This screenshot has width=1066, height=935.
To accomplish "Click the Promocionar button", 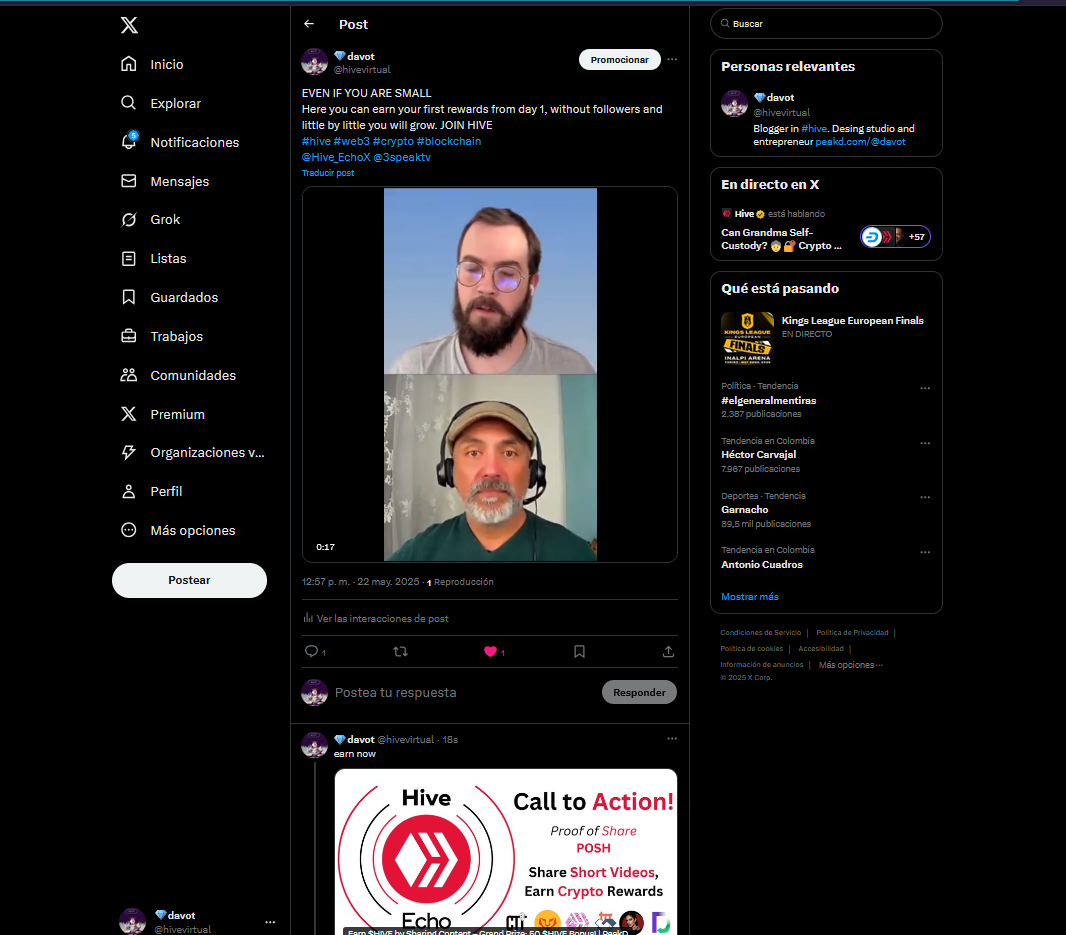I will click(619, 60).
